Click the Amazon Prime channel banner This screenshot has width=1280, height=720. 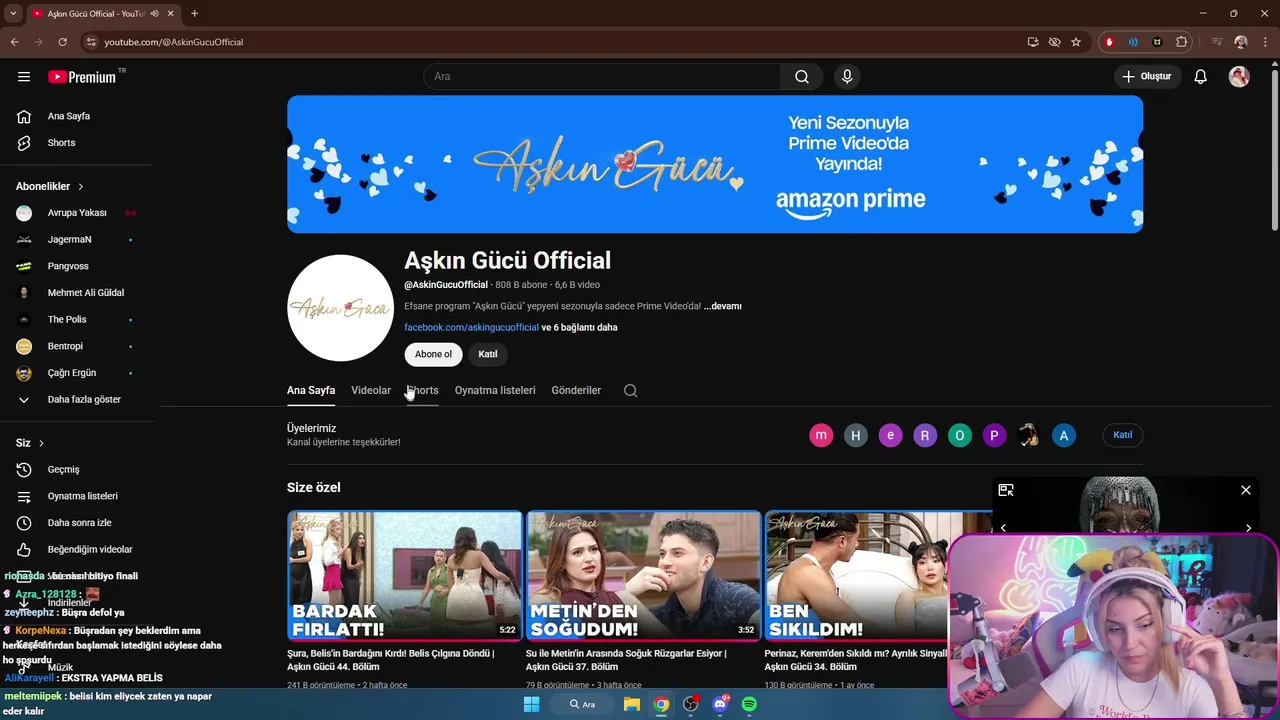tap(715, 164)
